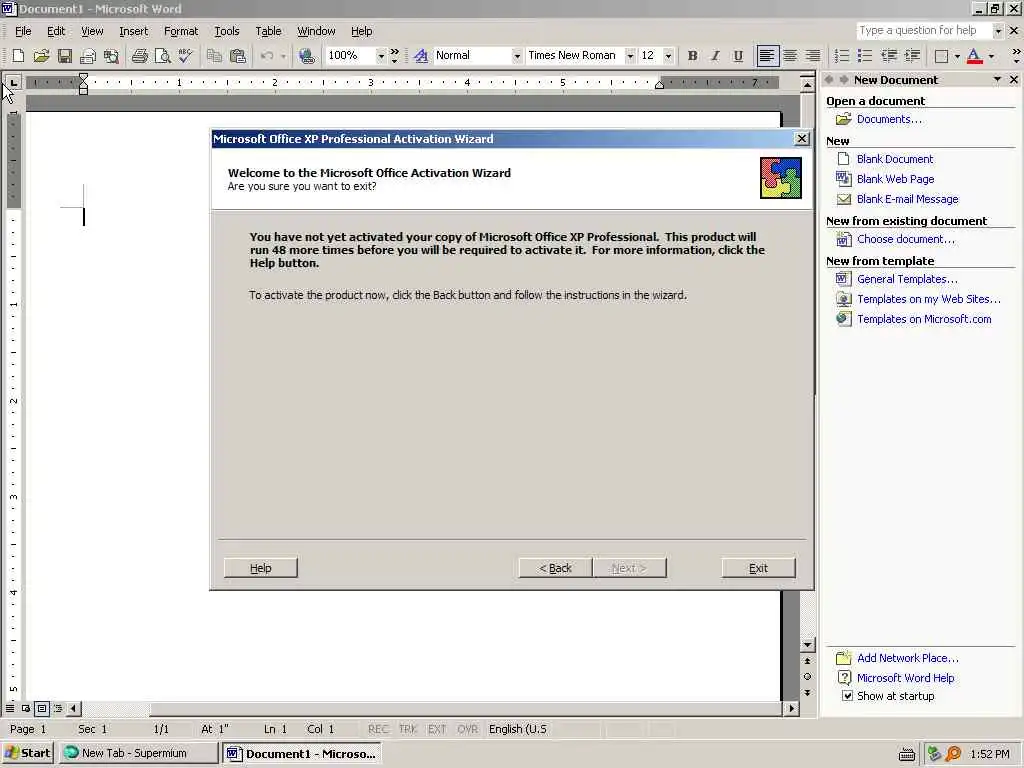Click the wizard's Help button
The image size is (1024, 768).
click(x=261, y=568)
